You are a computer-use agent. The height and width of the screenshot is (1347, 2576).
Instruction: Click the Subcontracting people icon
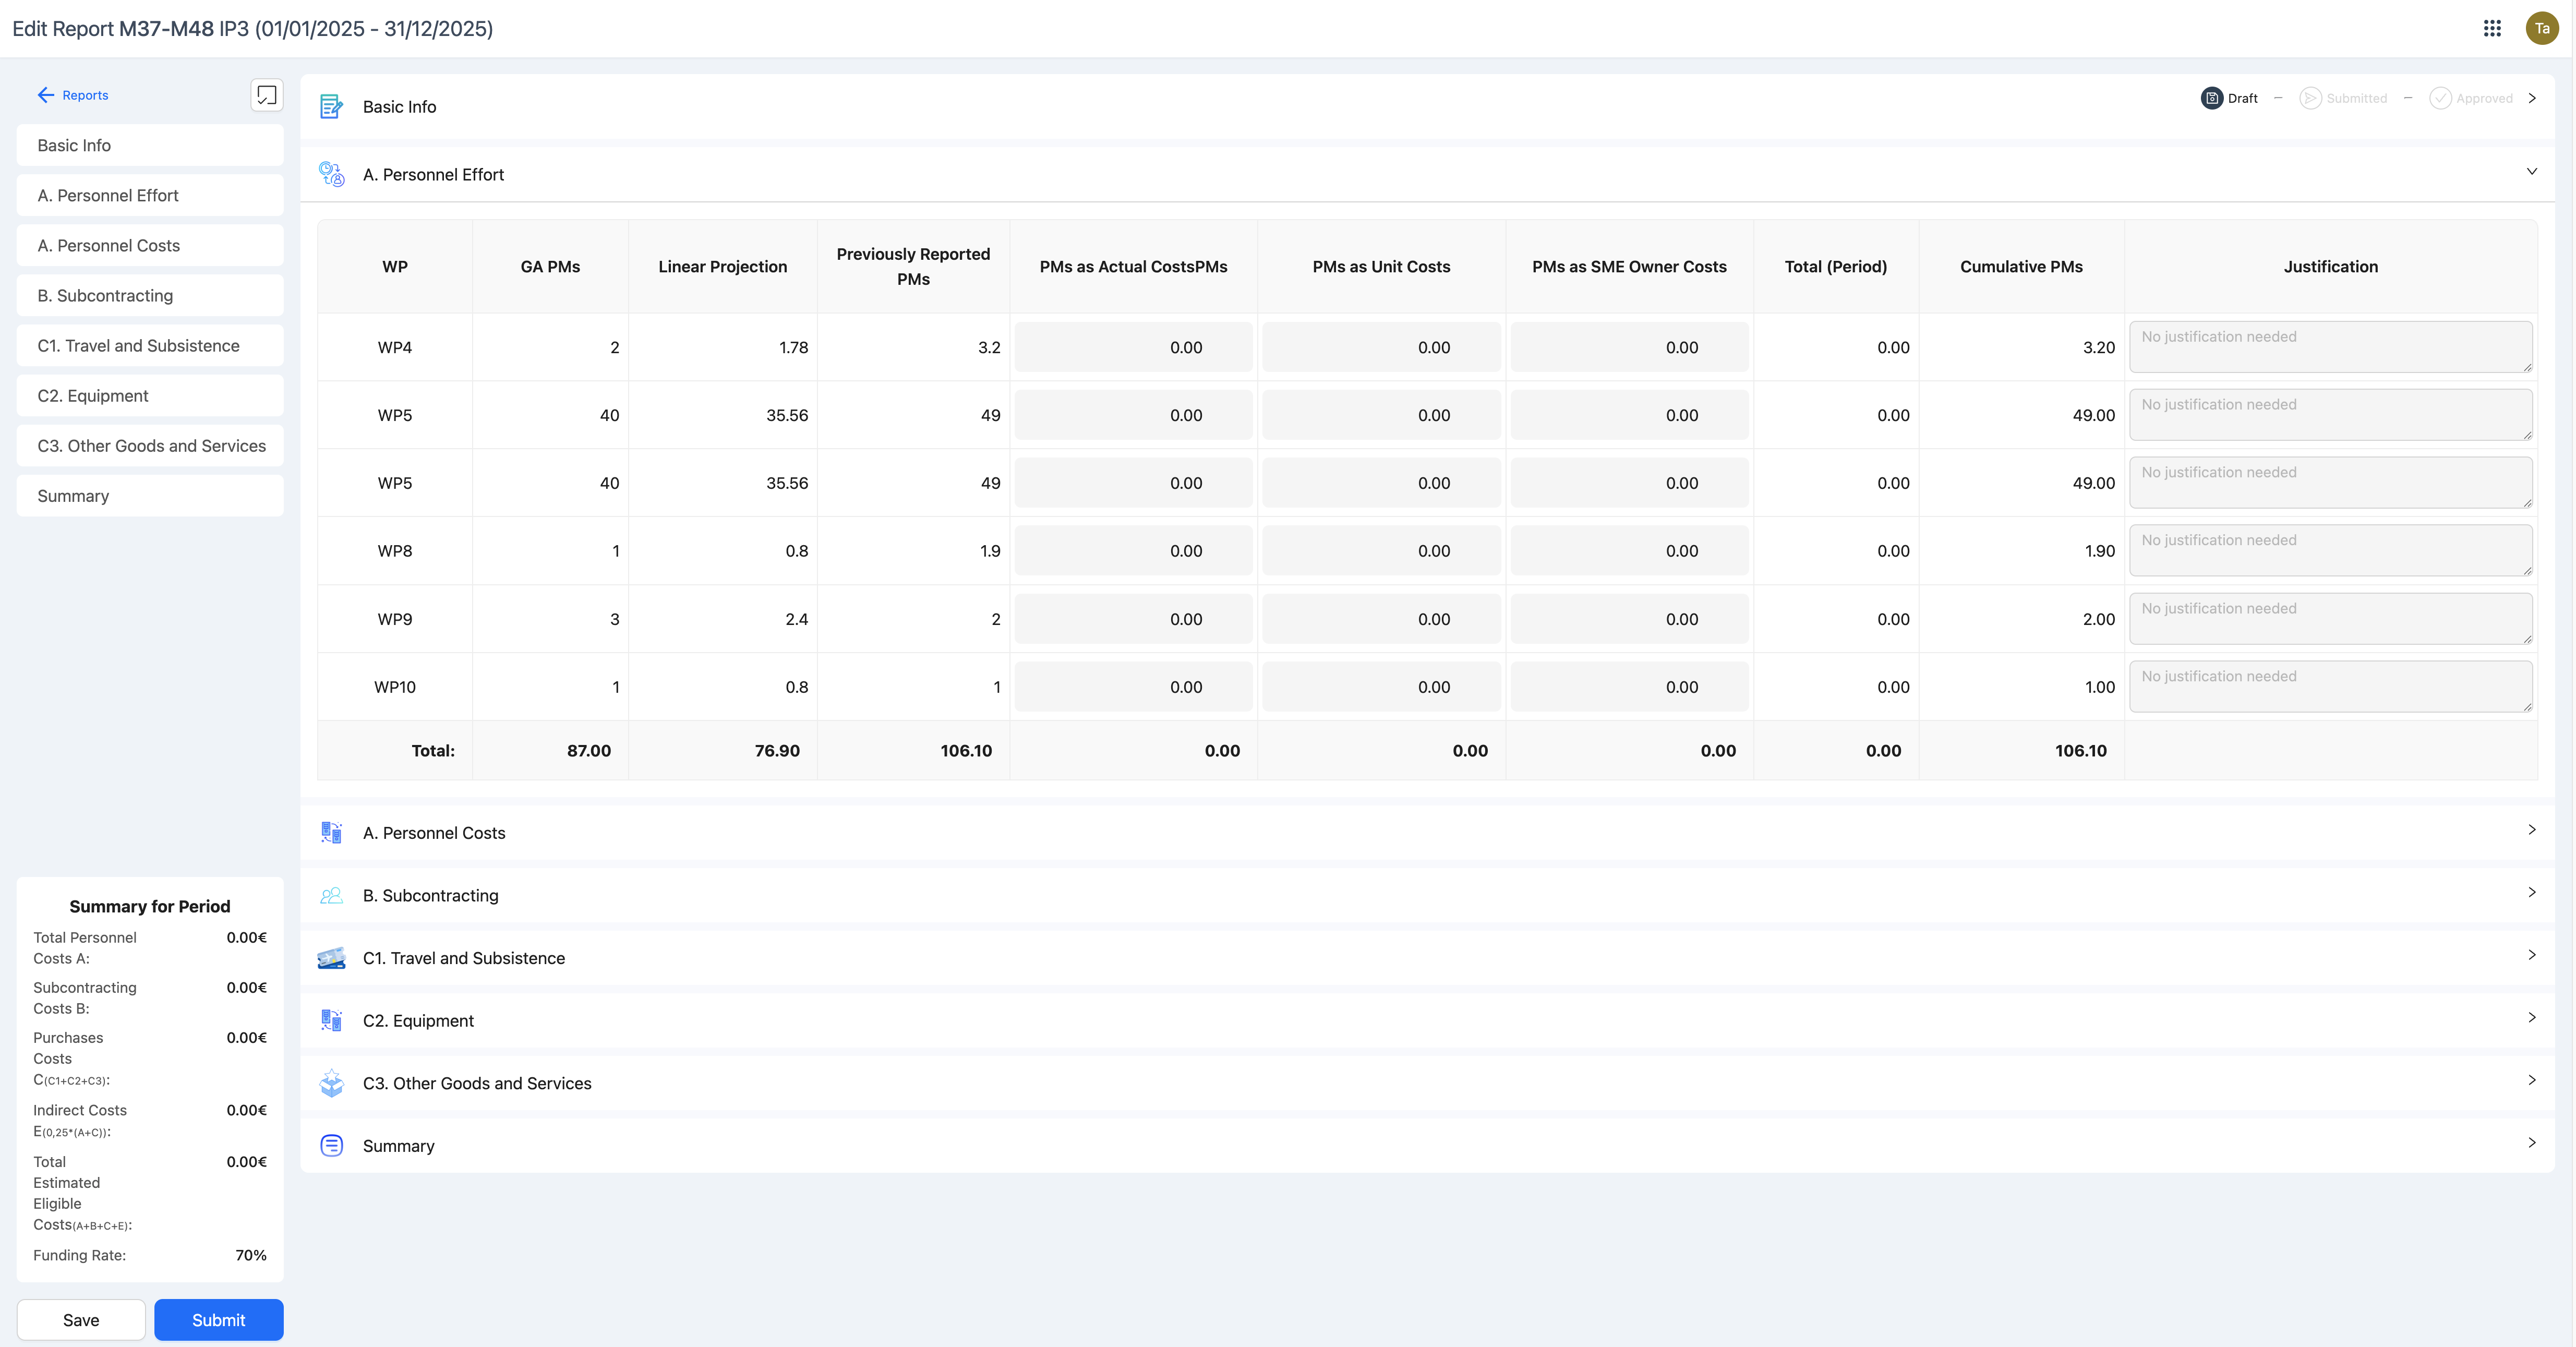pyautogui.click(x=331, y=895)
